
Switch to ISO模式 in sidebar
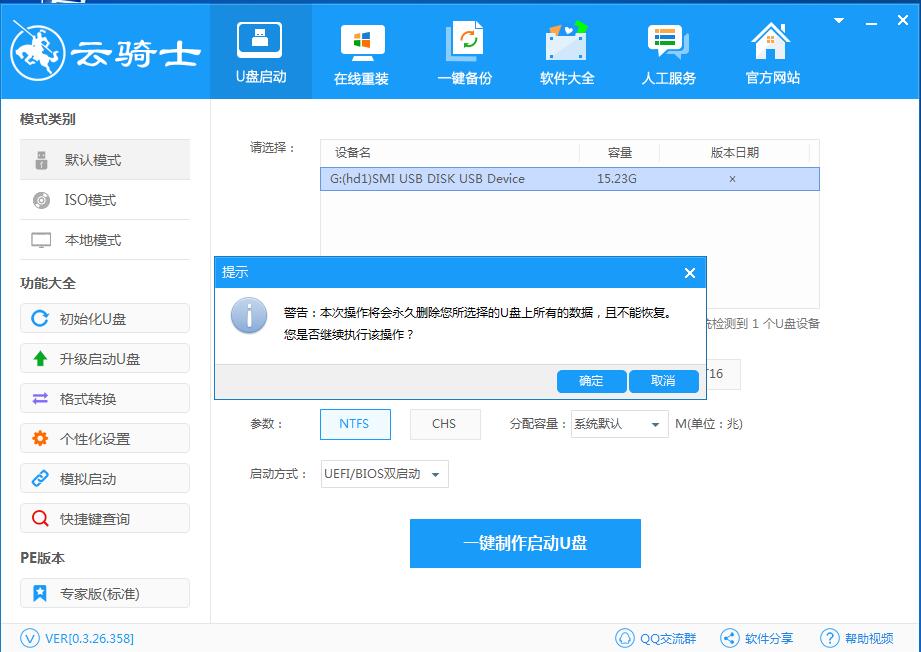[x=105, y=200]
